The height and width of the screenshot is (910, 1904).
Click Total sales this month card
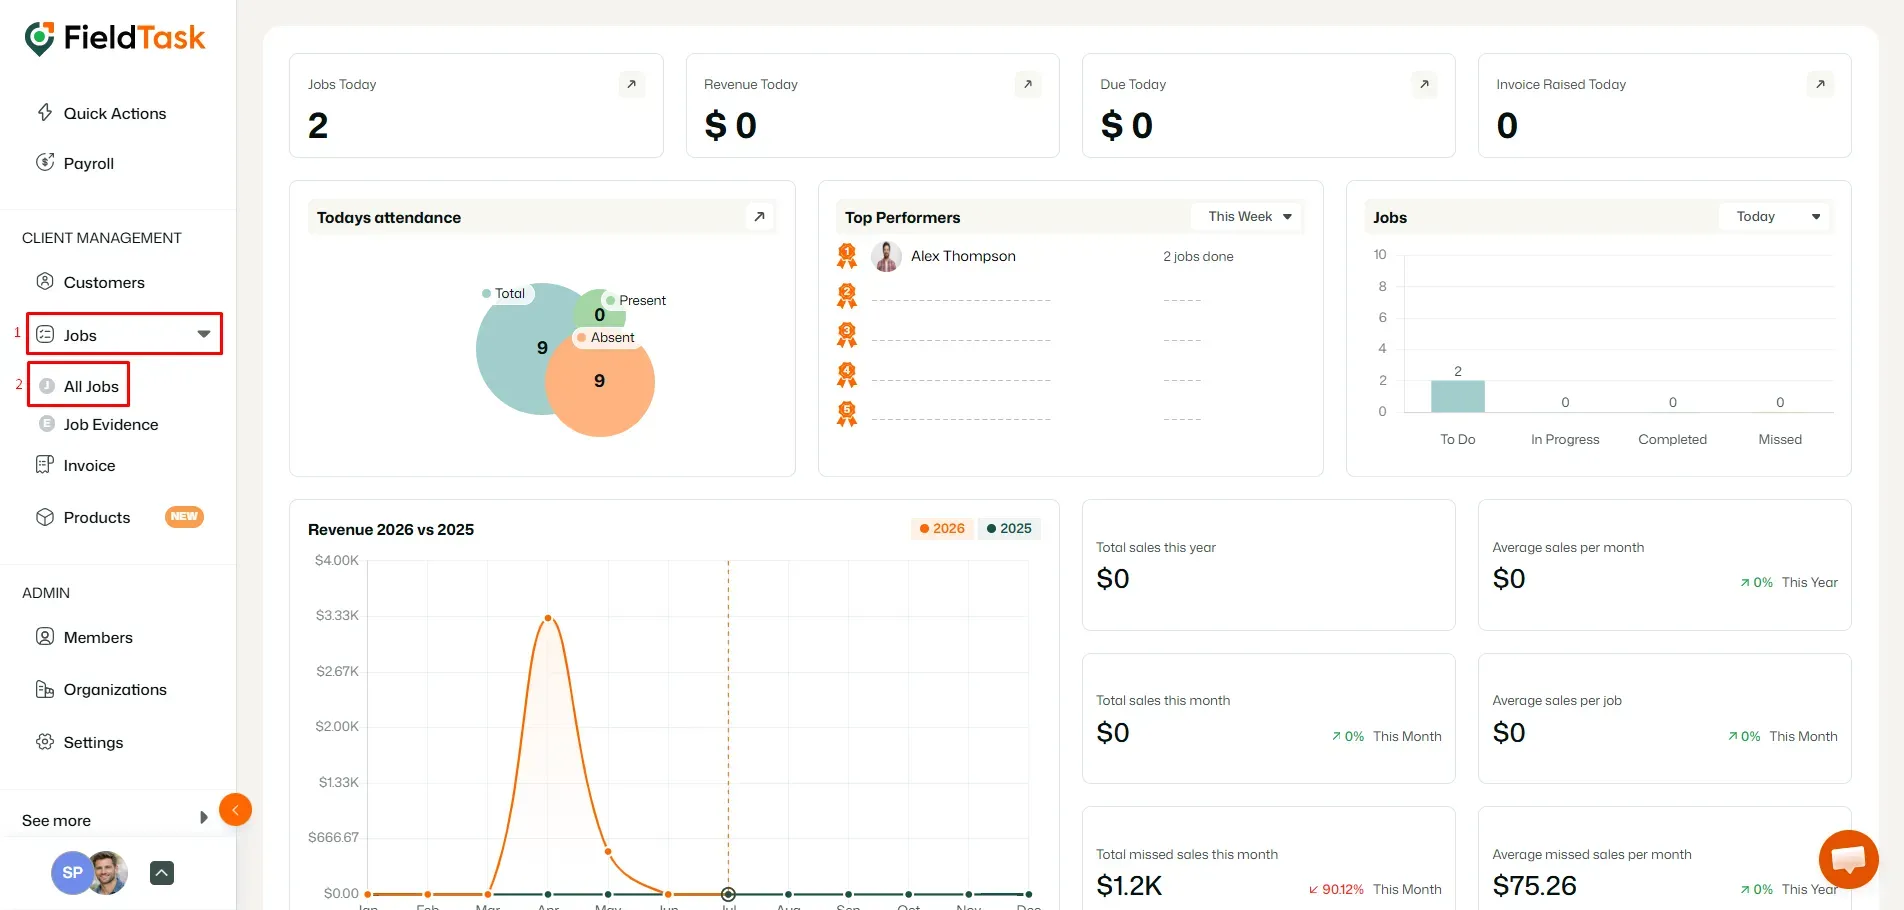click(x=1268, y=718)
